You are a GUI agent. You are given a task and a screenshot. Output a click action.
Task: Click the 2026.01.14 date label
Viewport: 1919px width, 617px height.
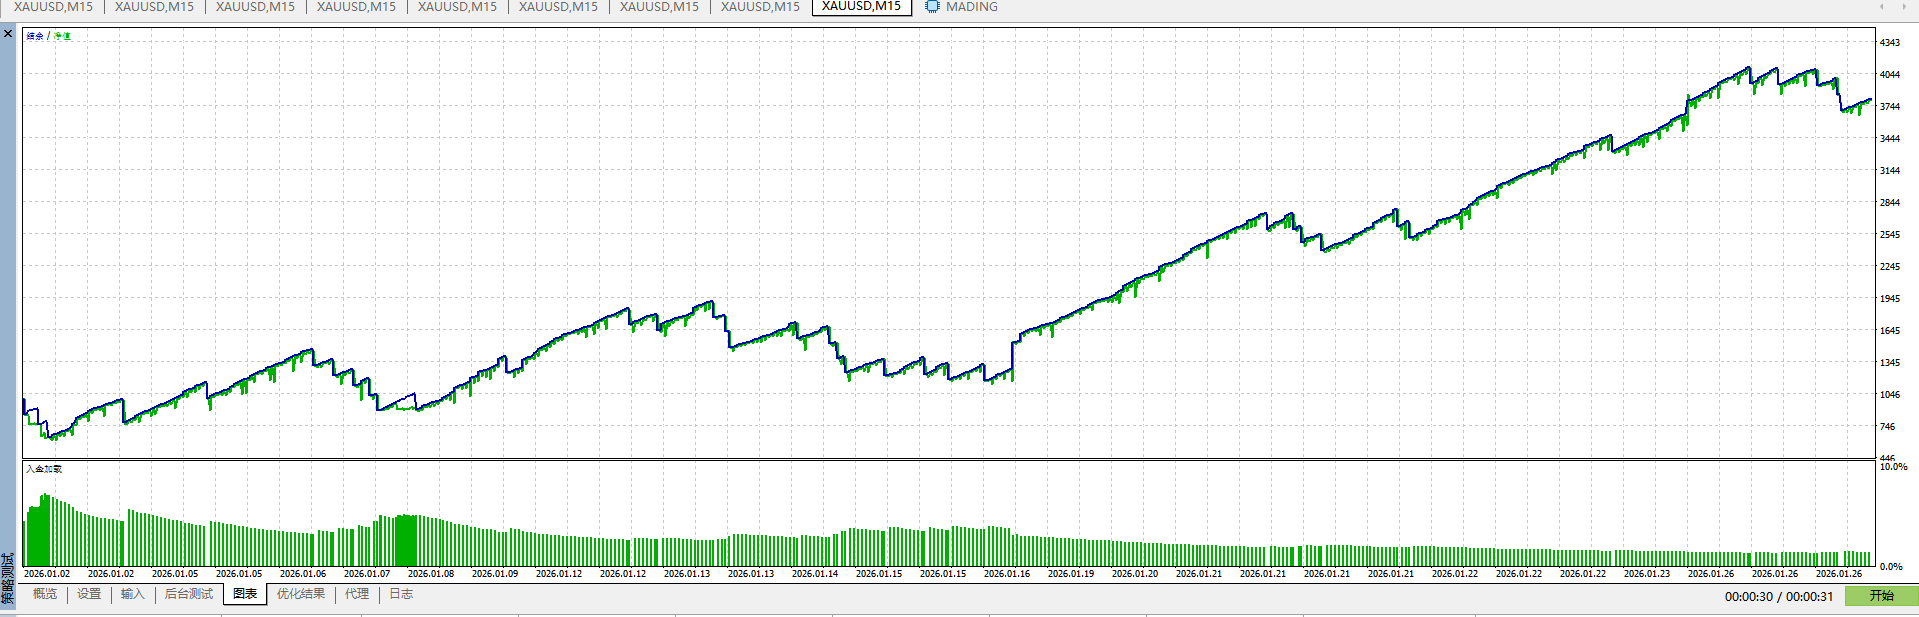[815, 574]
